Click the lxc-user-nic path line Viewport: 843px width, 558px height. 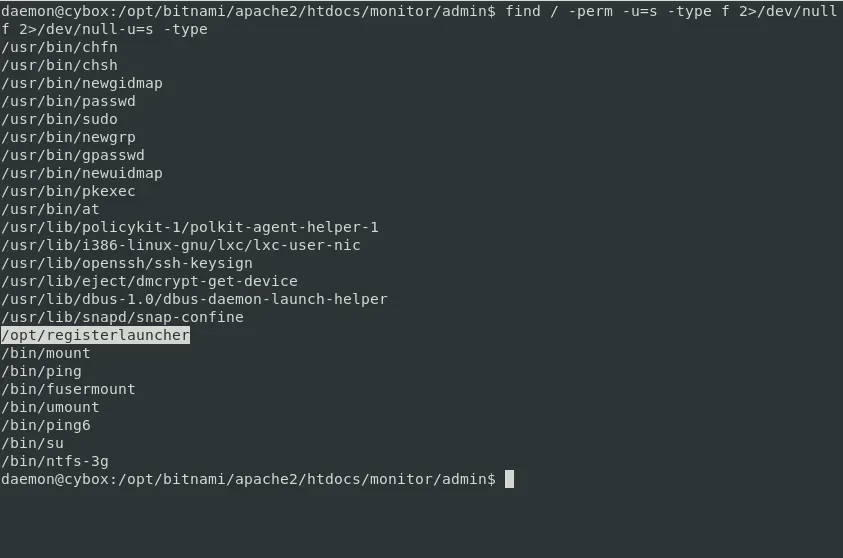(181, 245)
